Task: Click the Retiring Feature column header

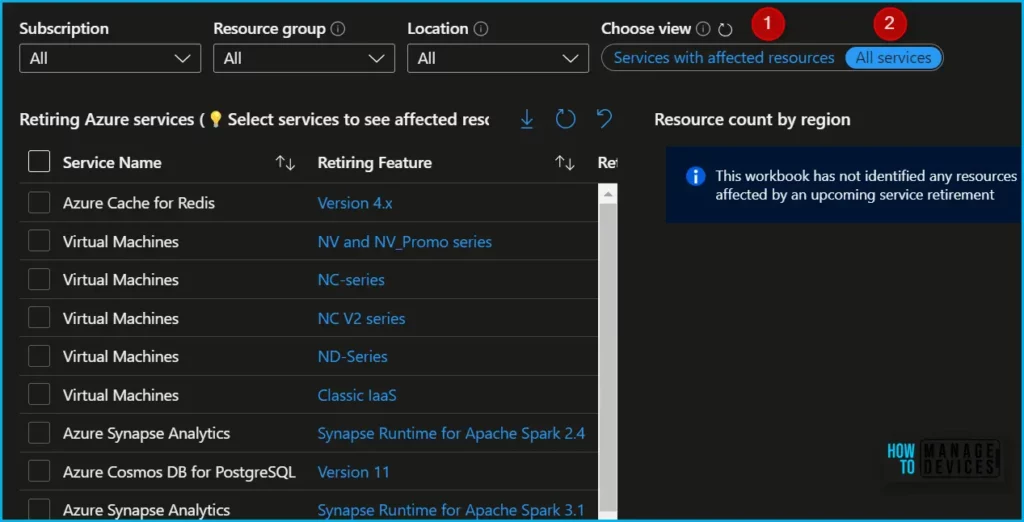Action: (374, 163)
